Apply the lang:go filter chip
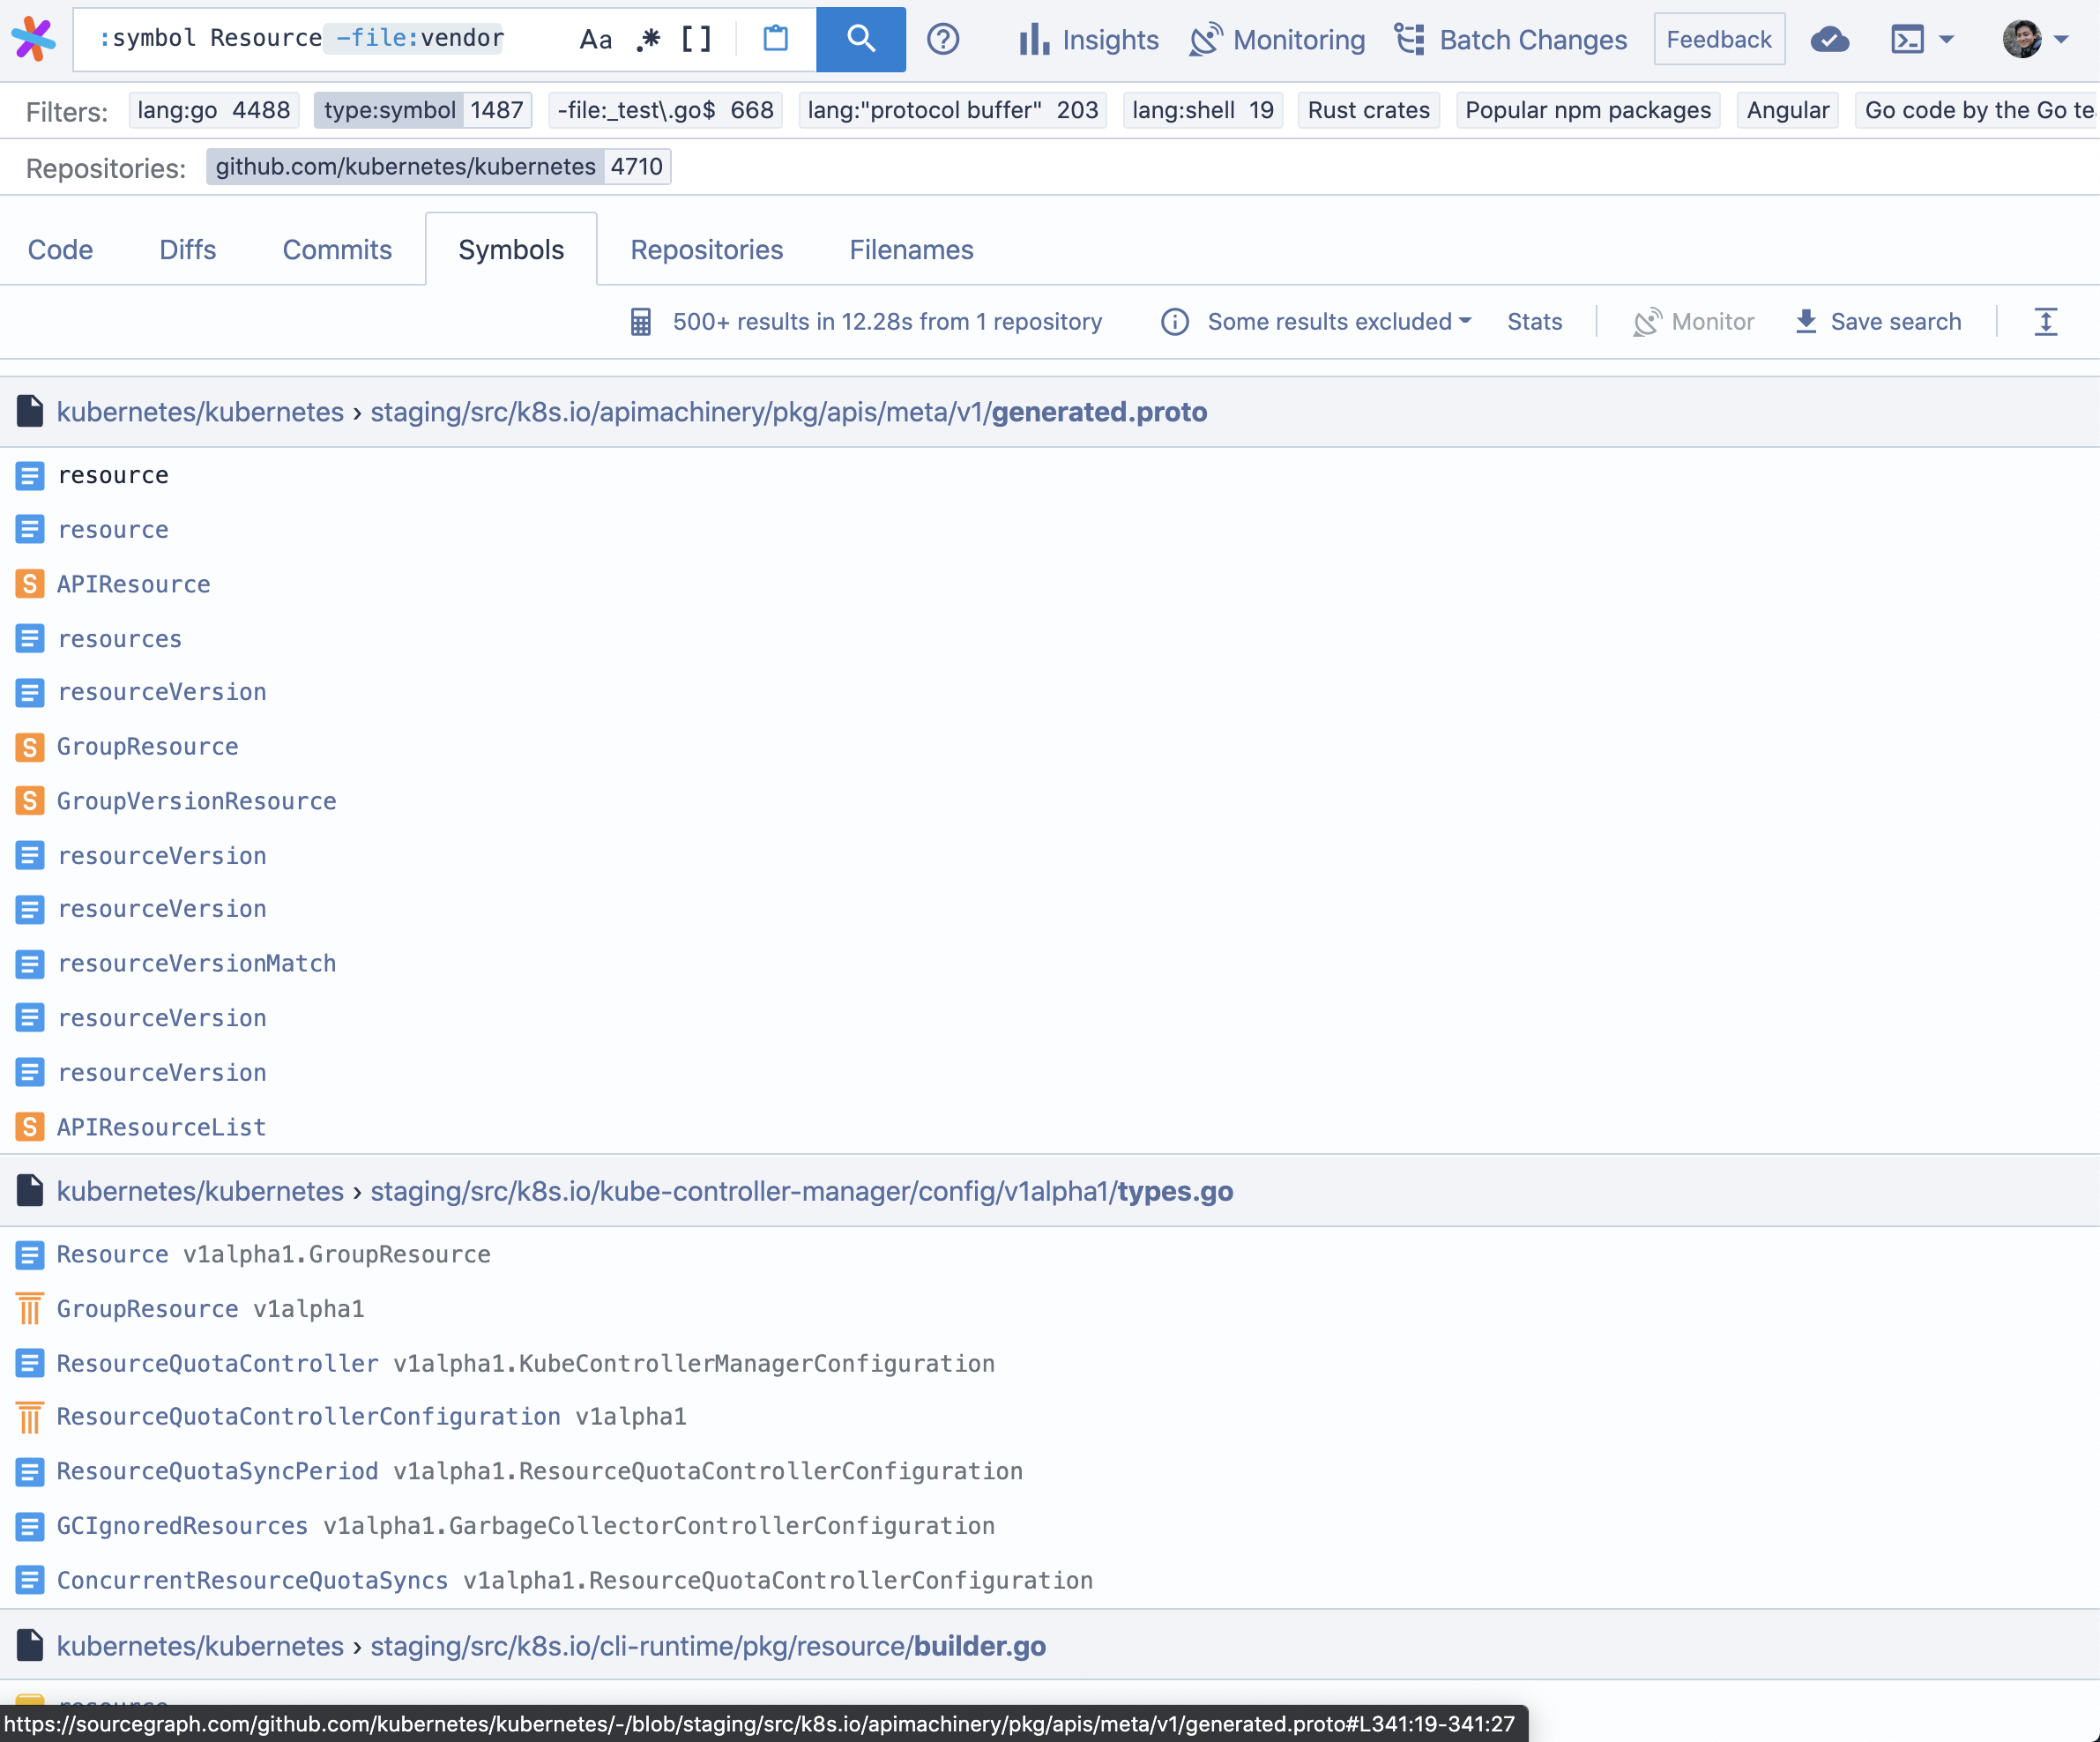Image resolution: width=2100 pixels, height=1742 pixels. coord(213,110)
